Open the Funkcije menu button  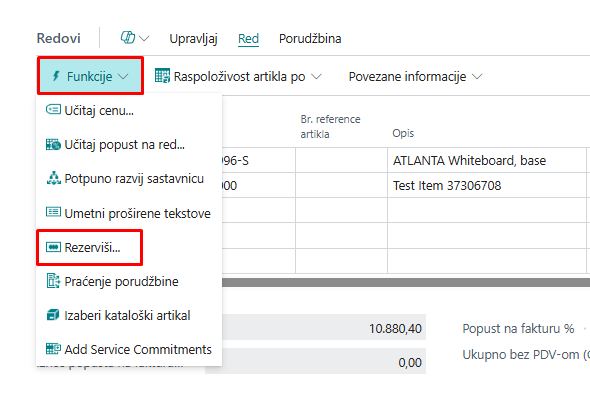(90, 76)
